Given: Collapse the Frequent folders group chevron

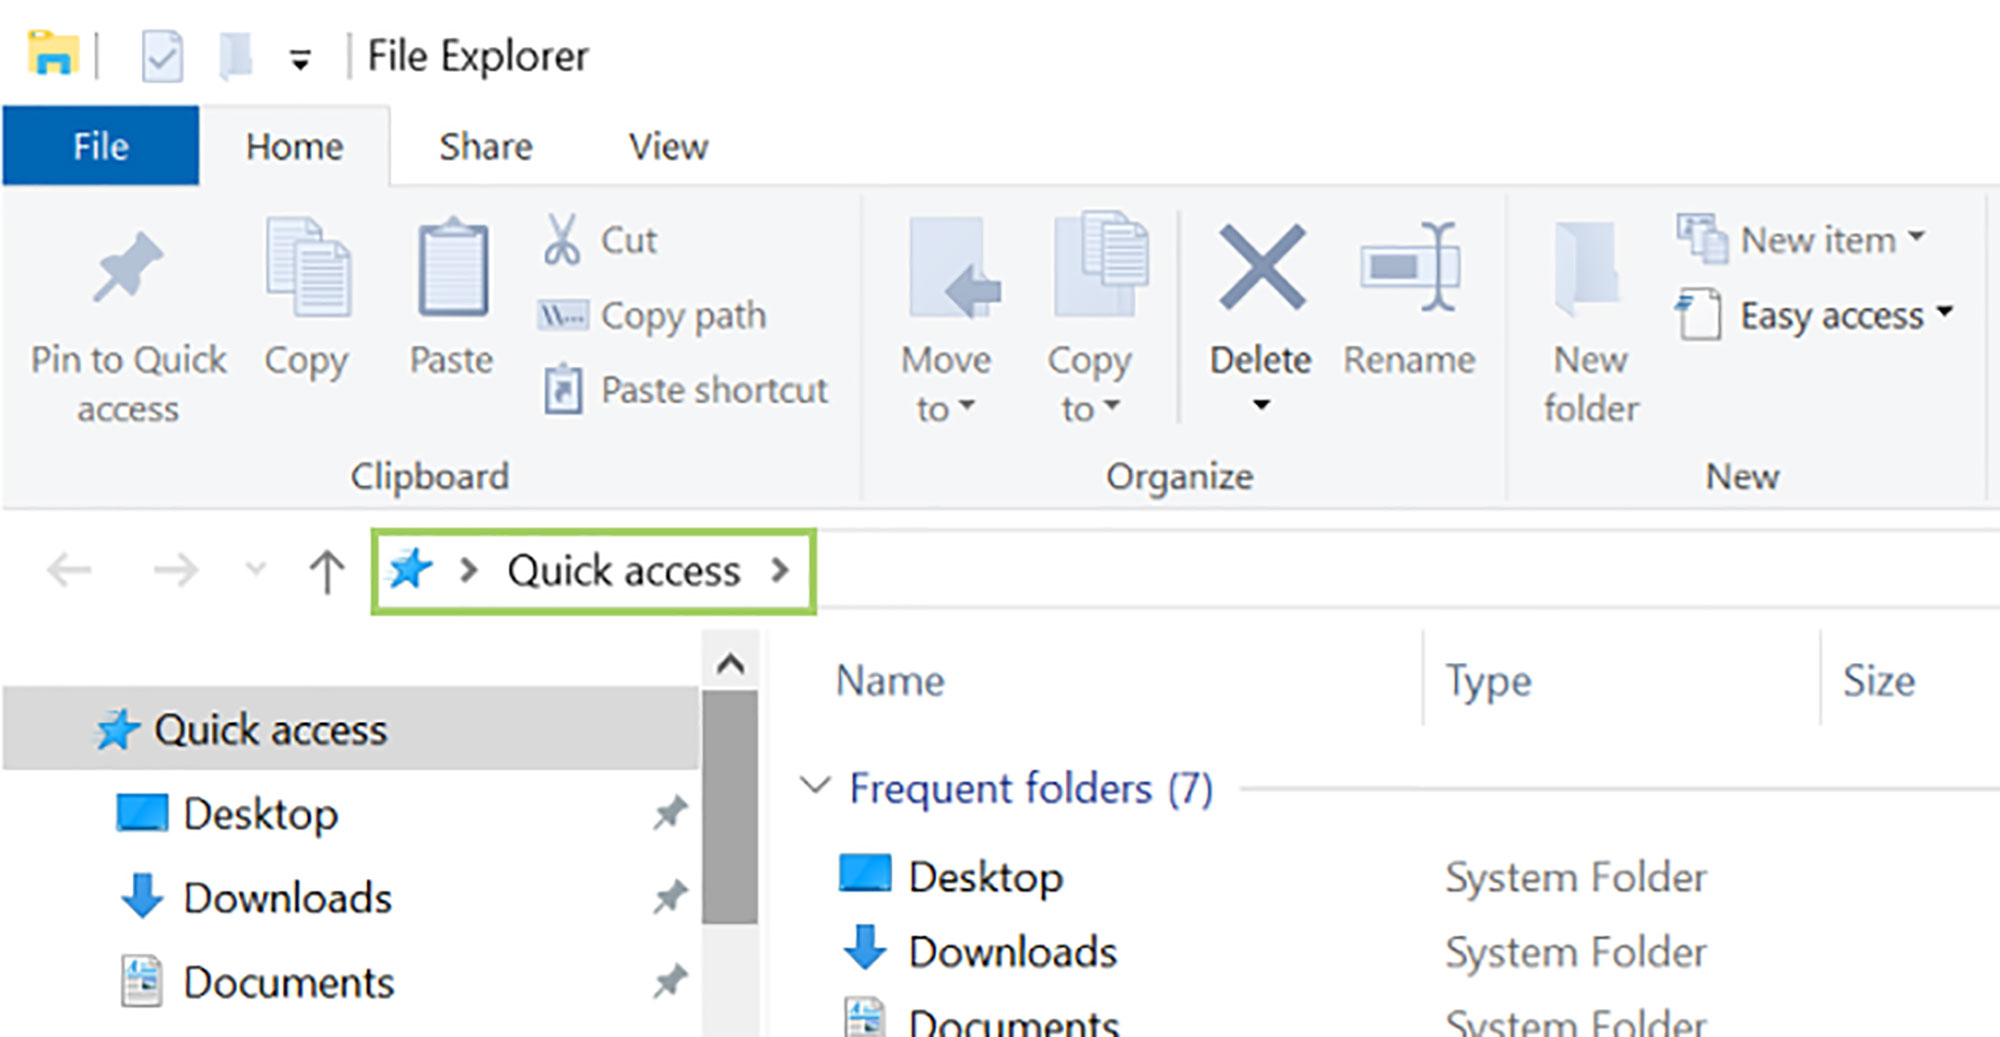Looking at the screenshot, I should click(x=816, y=786).
